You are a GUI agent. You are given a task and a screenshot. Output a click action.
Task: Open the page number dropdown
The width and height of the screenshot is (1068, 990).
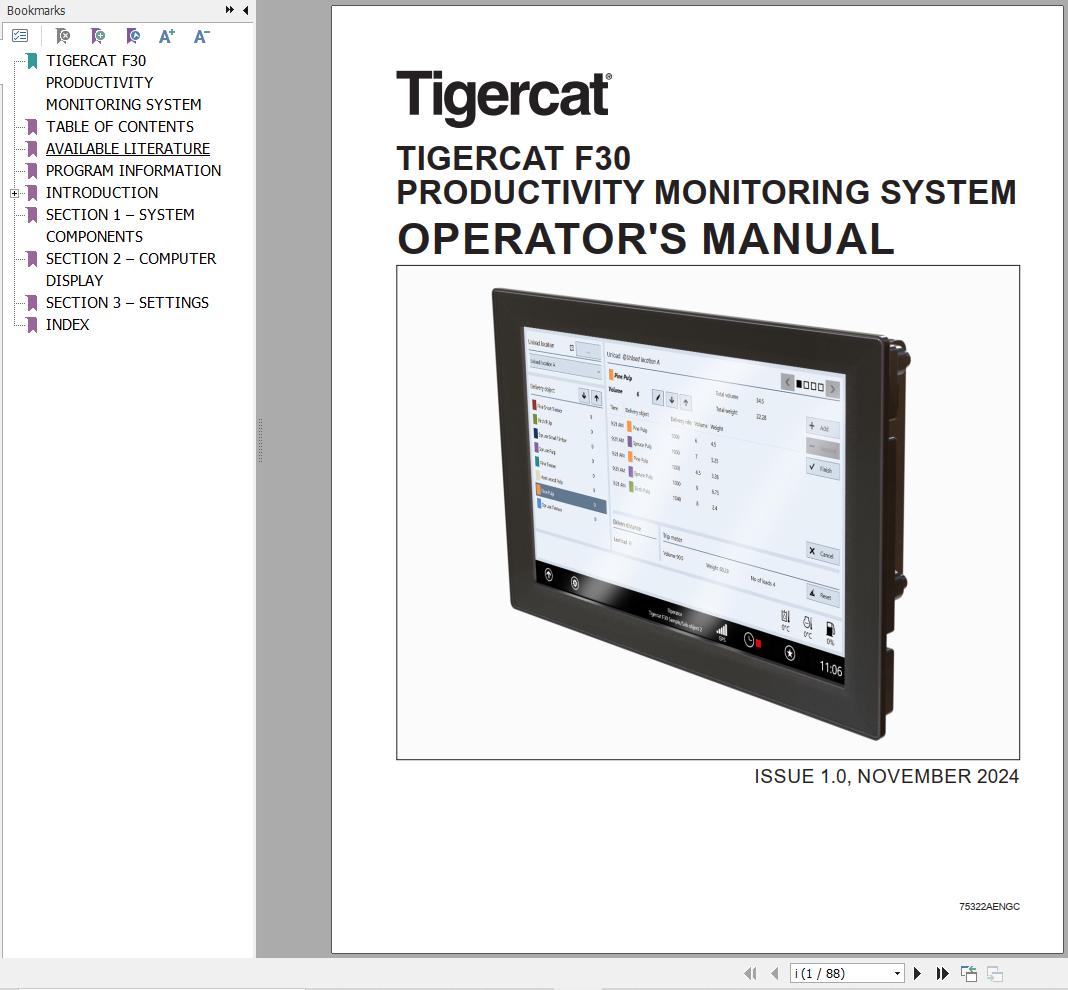[x=896, y=972]
